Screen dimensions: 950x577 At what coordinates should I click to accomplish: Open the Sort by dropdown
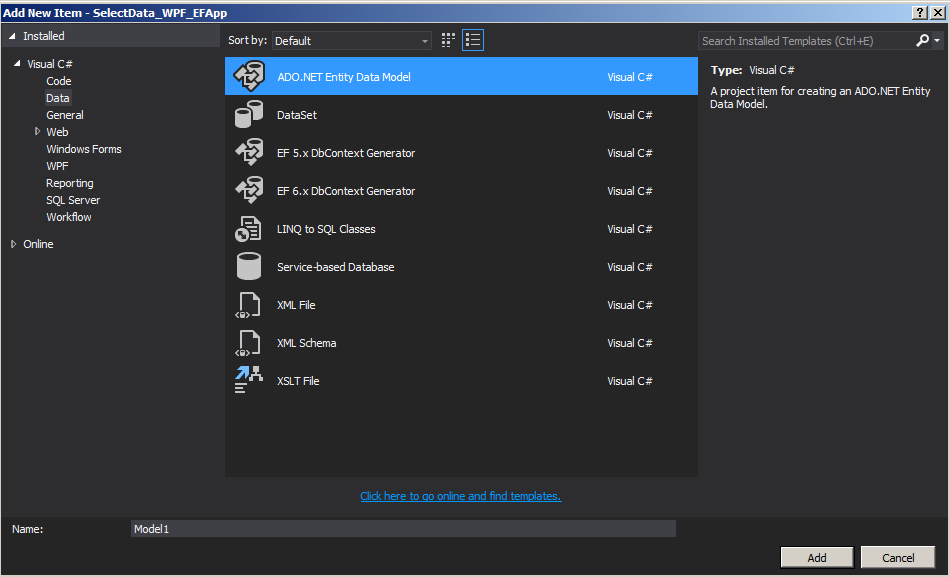351,41
